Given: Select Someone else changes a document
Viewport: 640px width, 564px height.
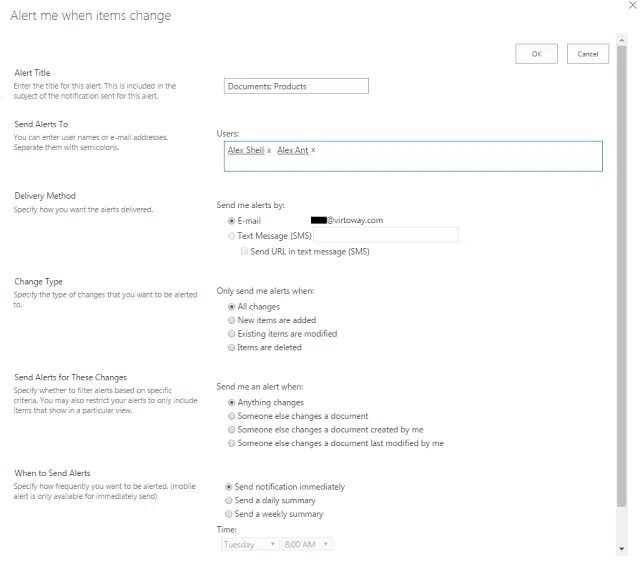Looking at the screenshot, I should pyautogui.click(x=231, y=416).
